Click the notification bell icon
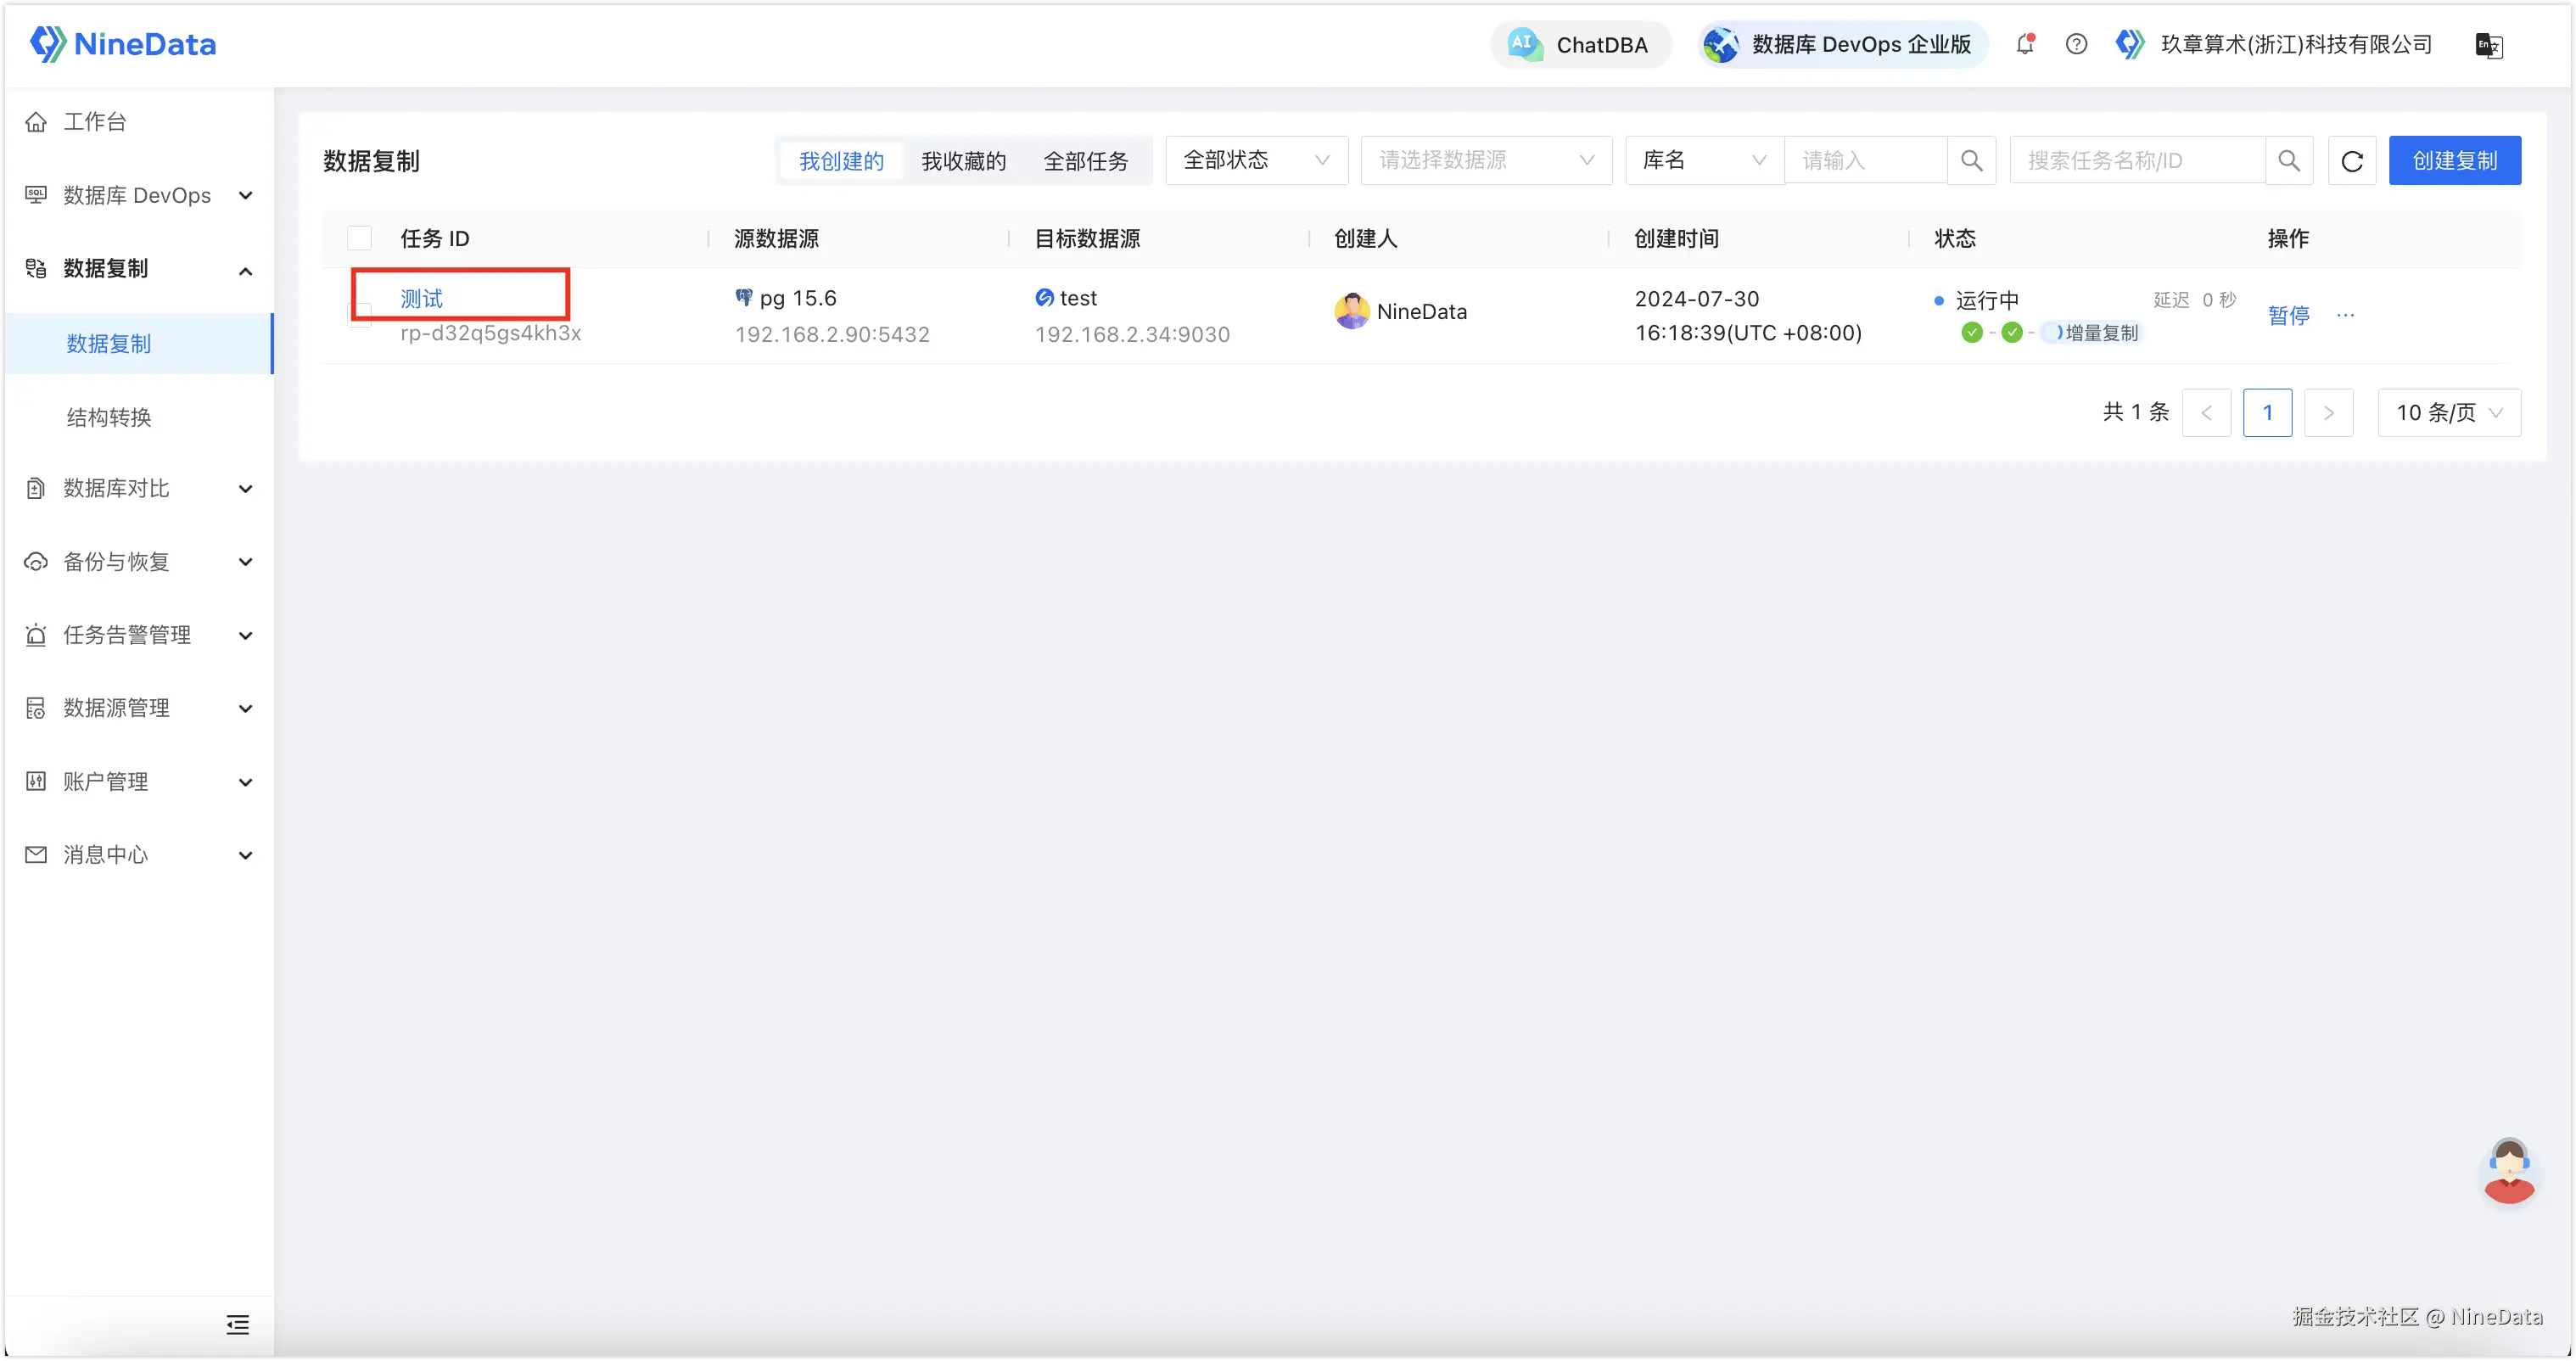This screenshot has width=2576, height=1361. click(x=2025, y=44)
